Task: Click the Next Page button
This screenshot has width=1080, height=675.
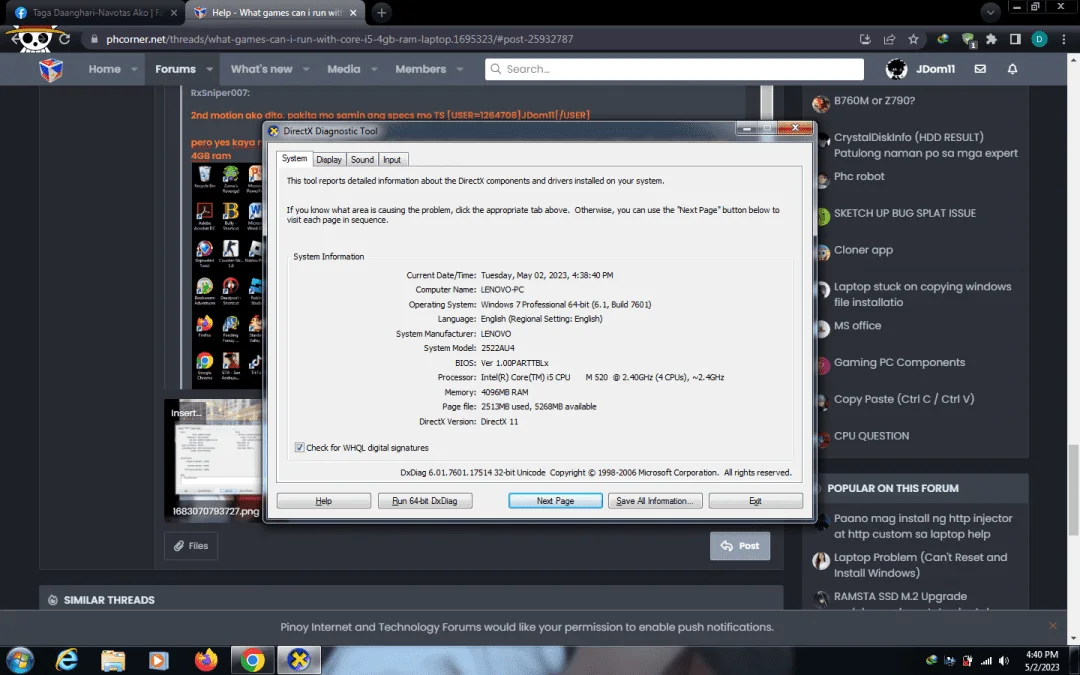Action: pyautogui.click(x=555, y=501)
